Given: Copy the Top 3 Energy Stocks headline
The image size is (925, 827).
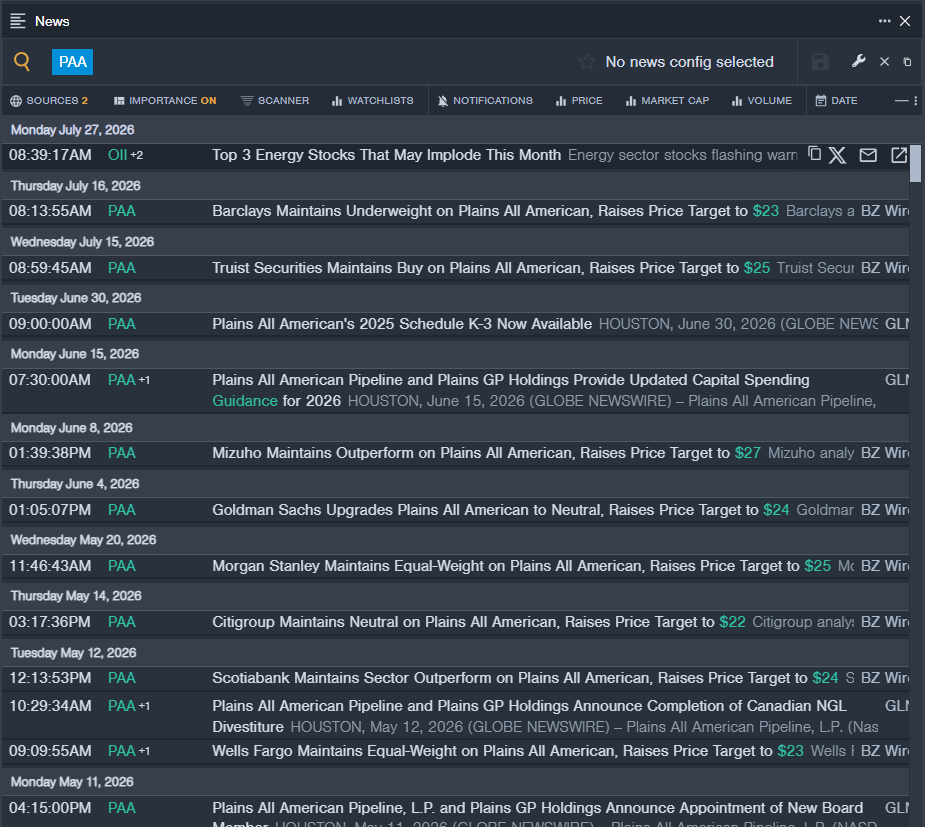Looking at the screenshot, I should 815,154.
